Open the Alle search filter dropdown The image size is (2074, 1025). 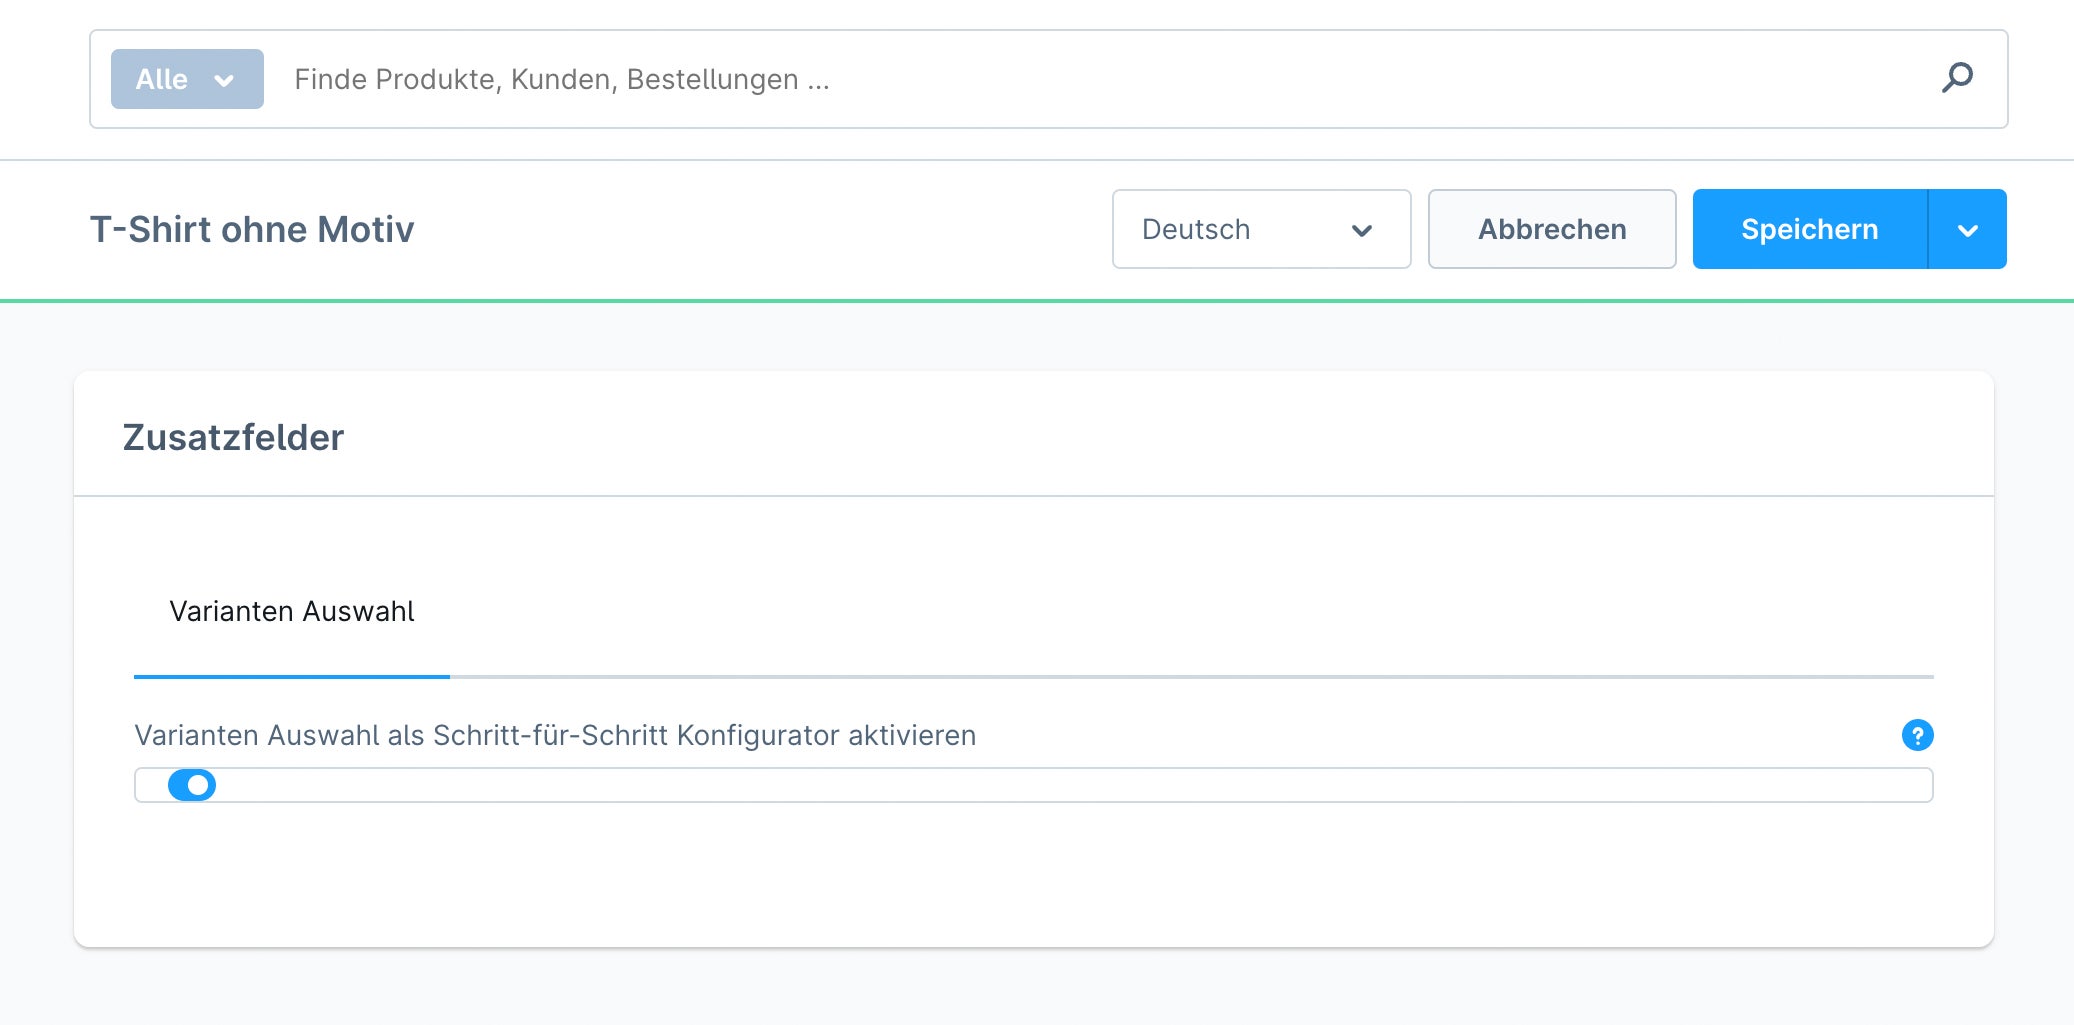tap(187, 79)
